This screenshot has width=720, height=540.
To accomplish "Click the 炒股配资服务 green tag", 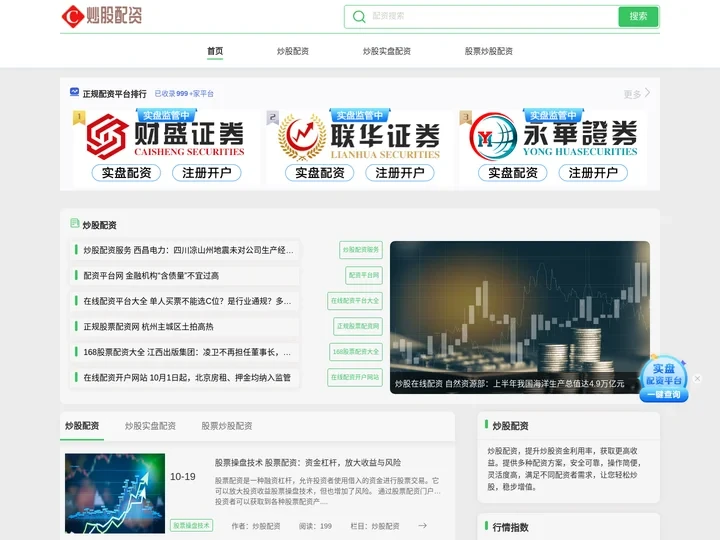I will [x=360, y=250].
